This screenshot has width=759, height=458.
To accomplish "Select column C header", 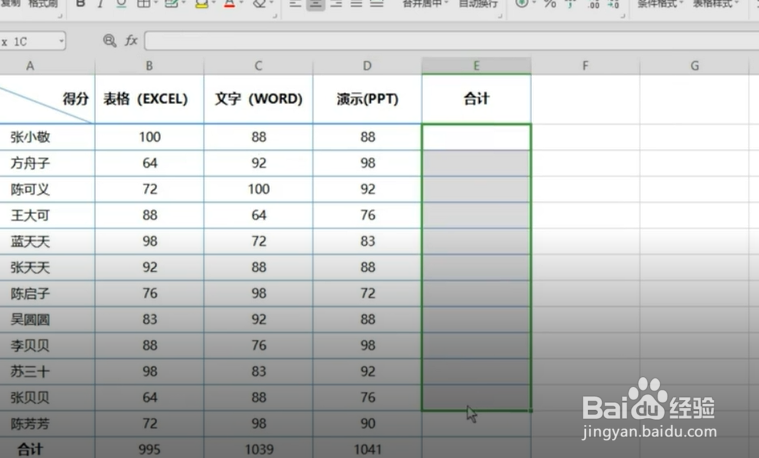I will pyautogui.click(x=258, y=65).
